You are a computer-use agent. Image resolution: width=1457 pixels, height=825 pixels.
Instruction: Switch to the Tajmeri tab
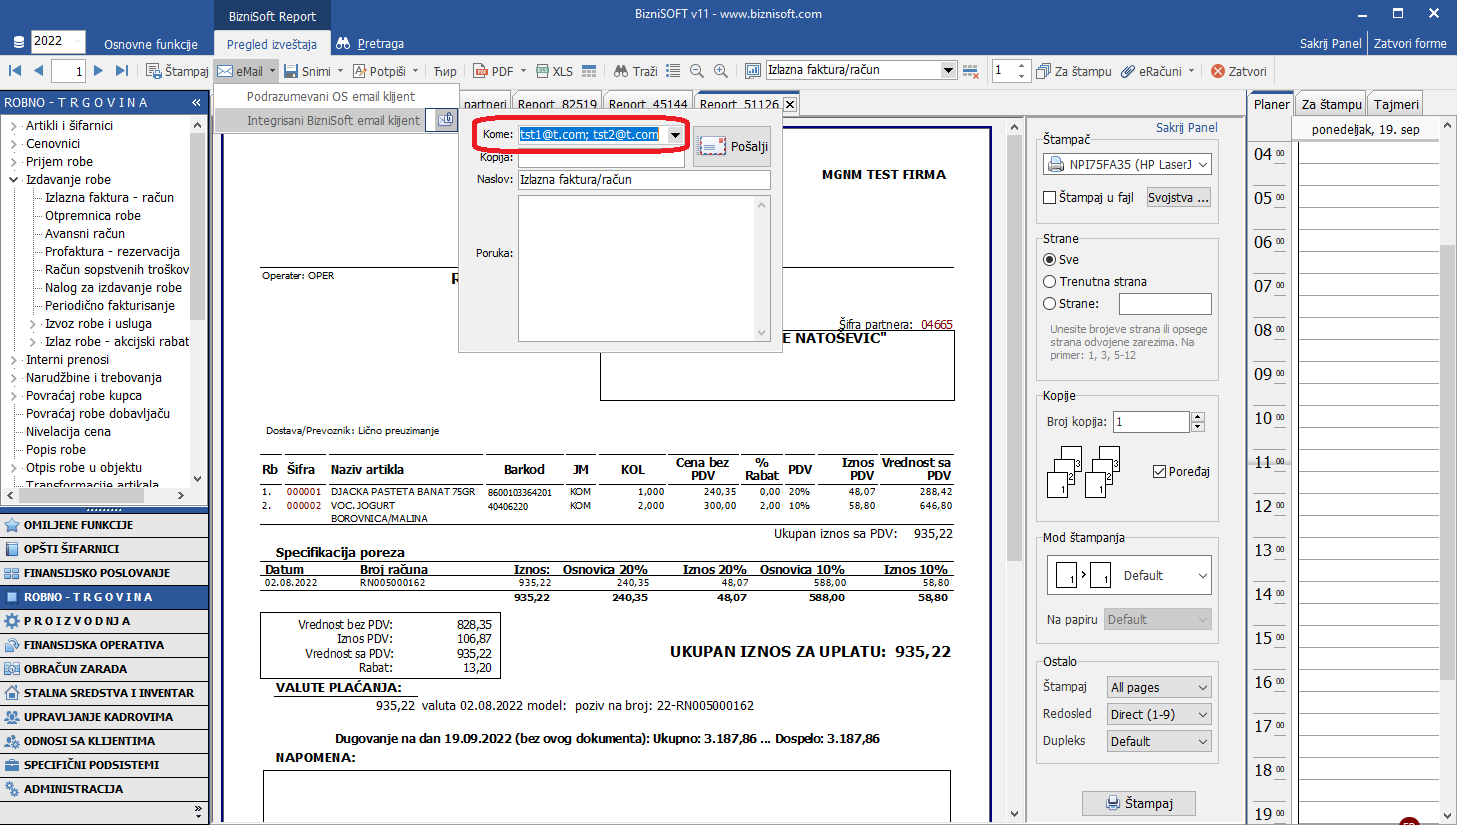pyautogui.click(x=1395, y=104)
